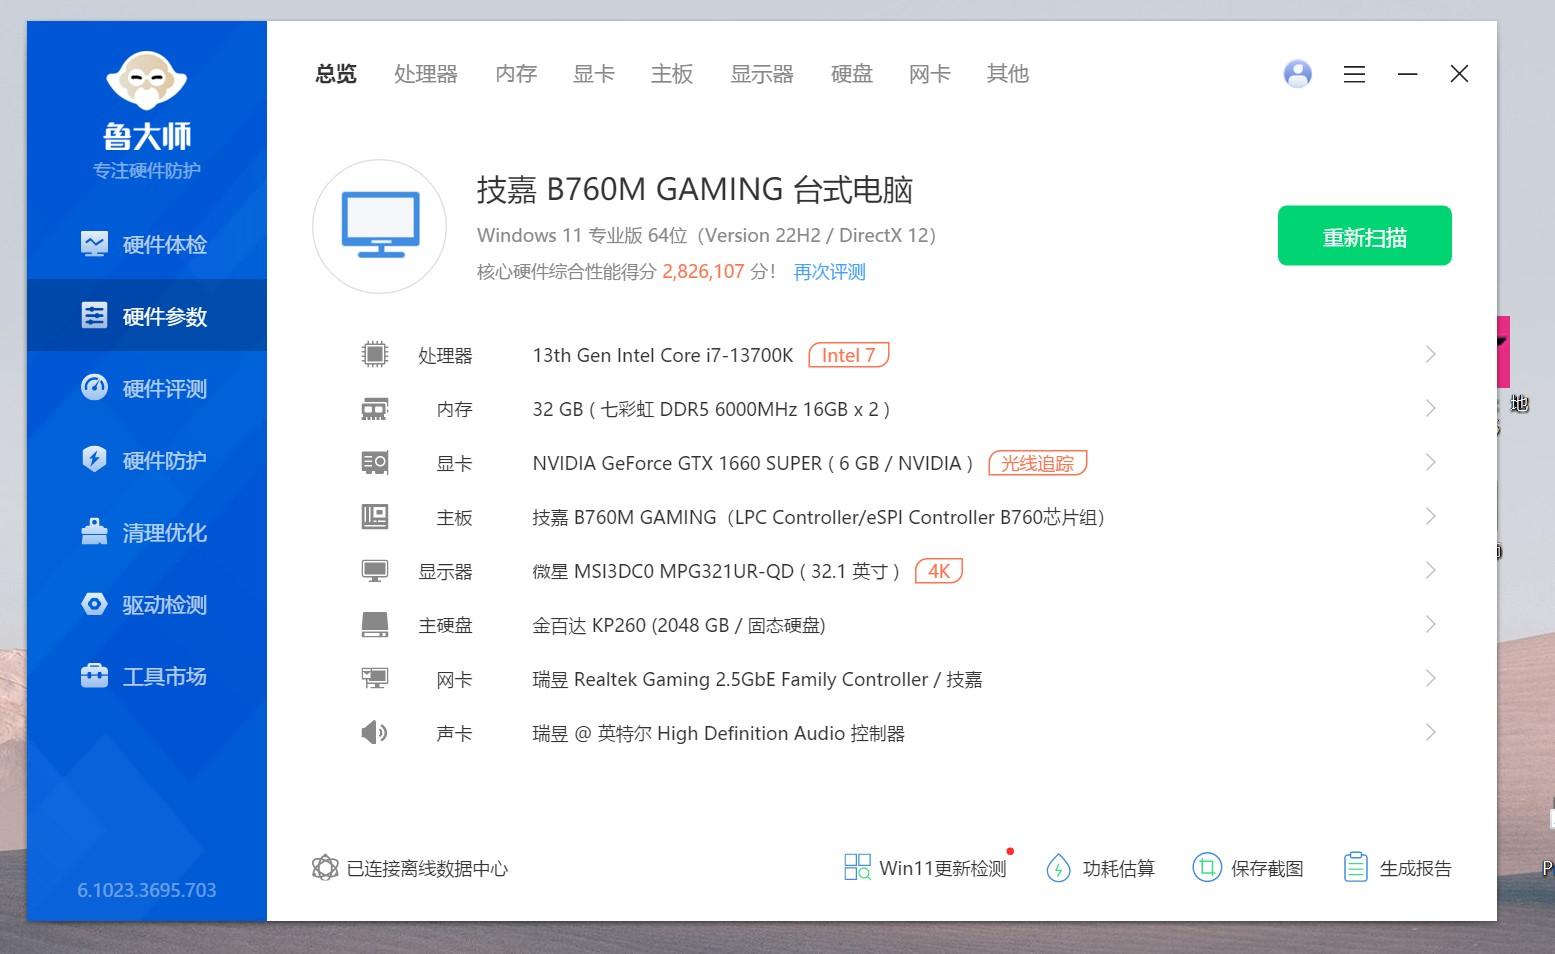
Task: Switch to the 总览 tab
Action: pyautogui.click(x=336, y=74)
